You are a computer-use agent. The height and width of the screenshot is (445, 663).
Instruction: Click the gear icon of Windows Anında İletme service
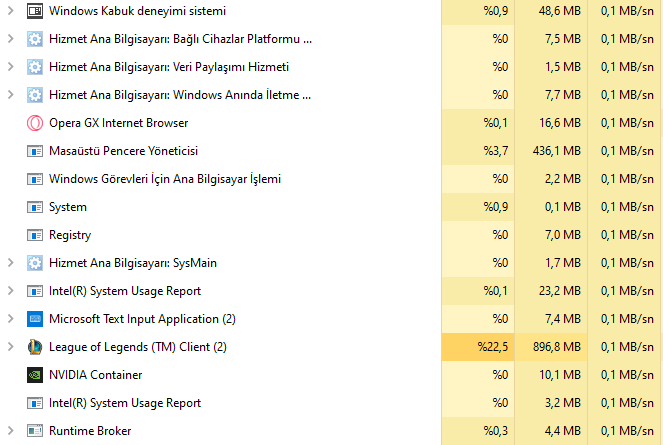click(35, 95)
